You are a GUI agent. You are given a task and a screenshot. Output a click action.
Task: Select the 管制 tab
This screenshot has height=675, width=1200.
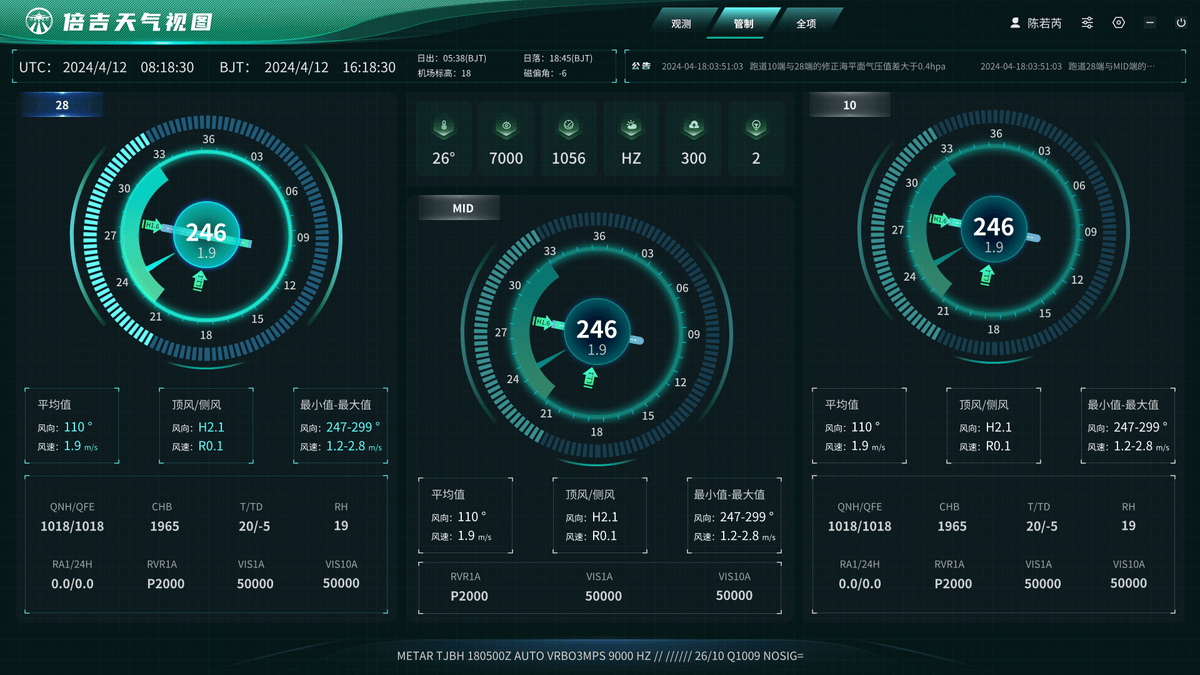point(743,23)
